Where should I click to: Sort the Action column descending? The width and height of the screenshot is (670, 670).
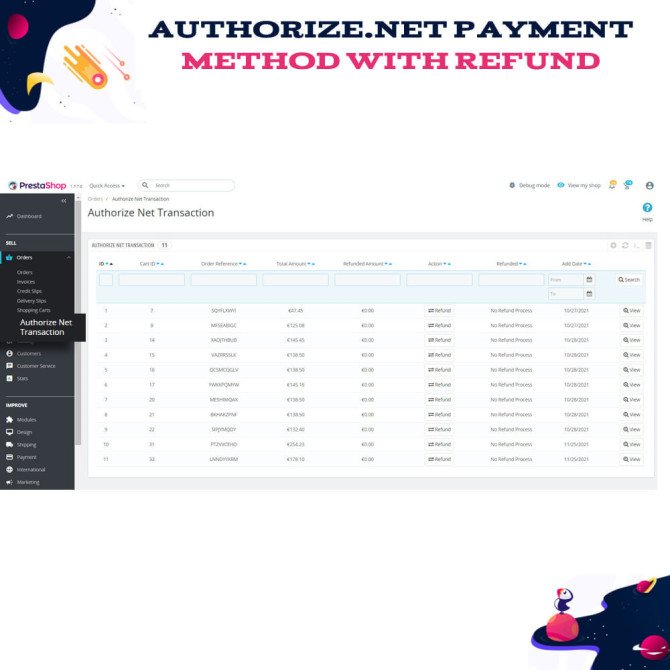click(445, 264)
